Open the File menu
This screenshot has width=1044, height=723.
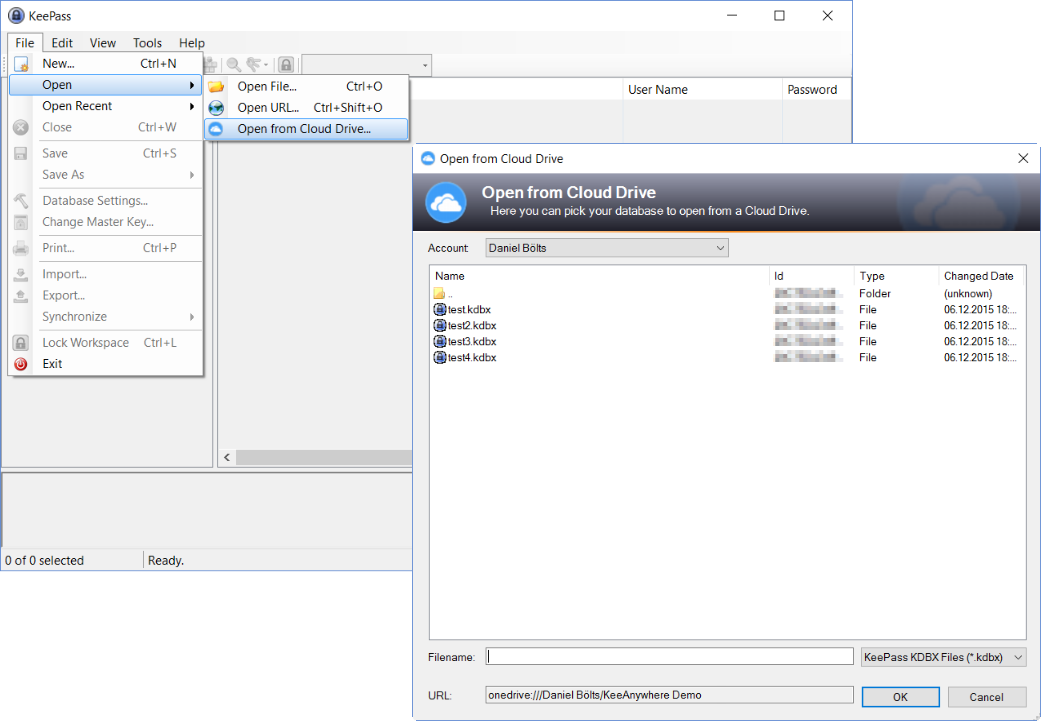25,43
